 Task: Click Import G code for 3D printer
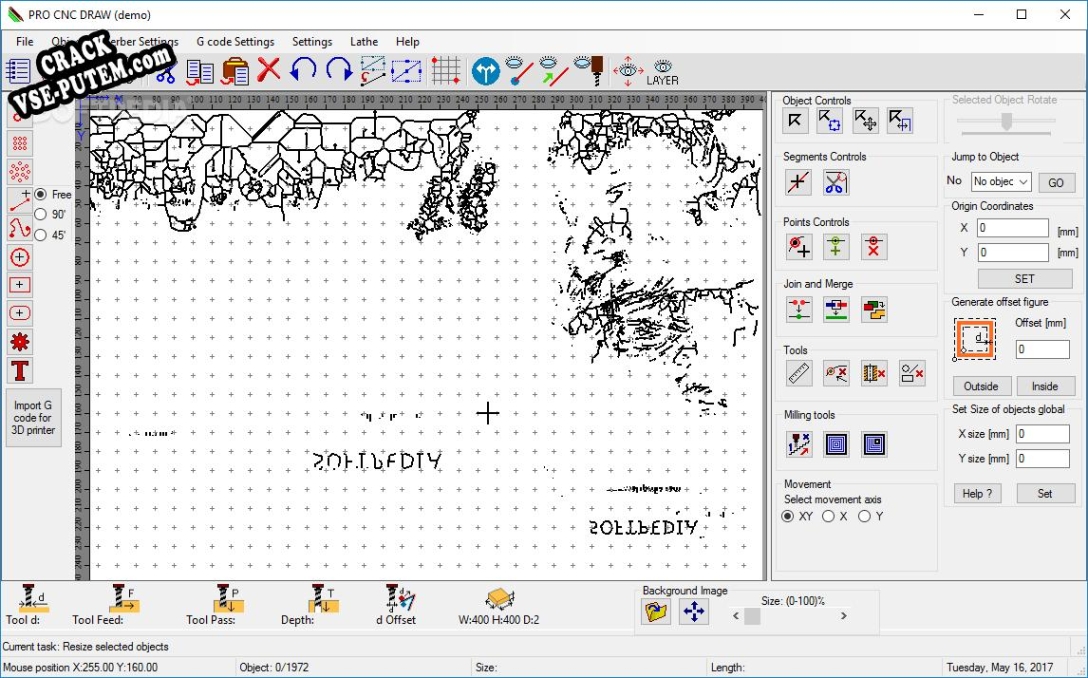pyautogui.click(x=33, y=418)
